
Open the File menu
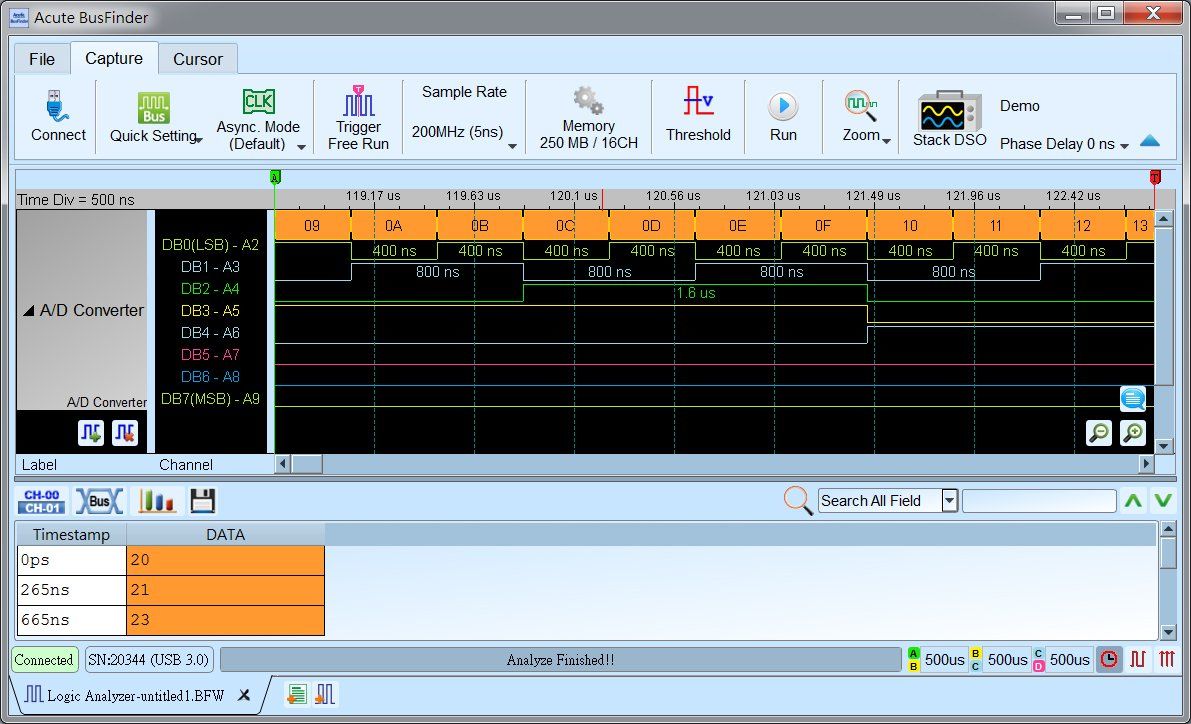coord(41,59)
